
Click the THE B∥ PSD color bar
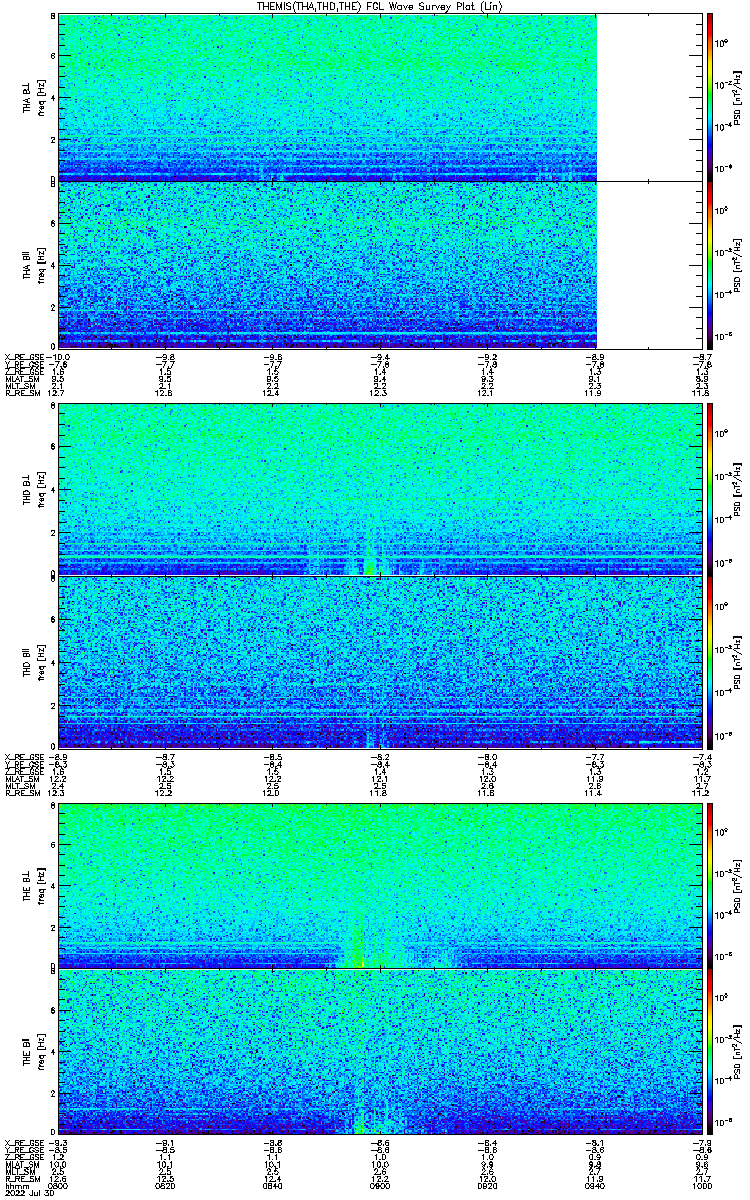710,1051
